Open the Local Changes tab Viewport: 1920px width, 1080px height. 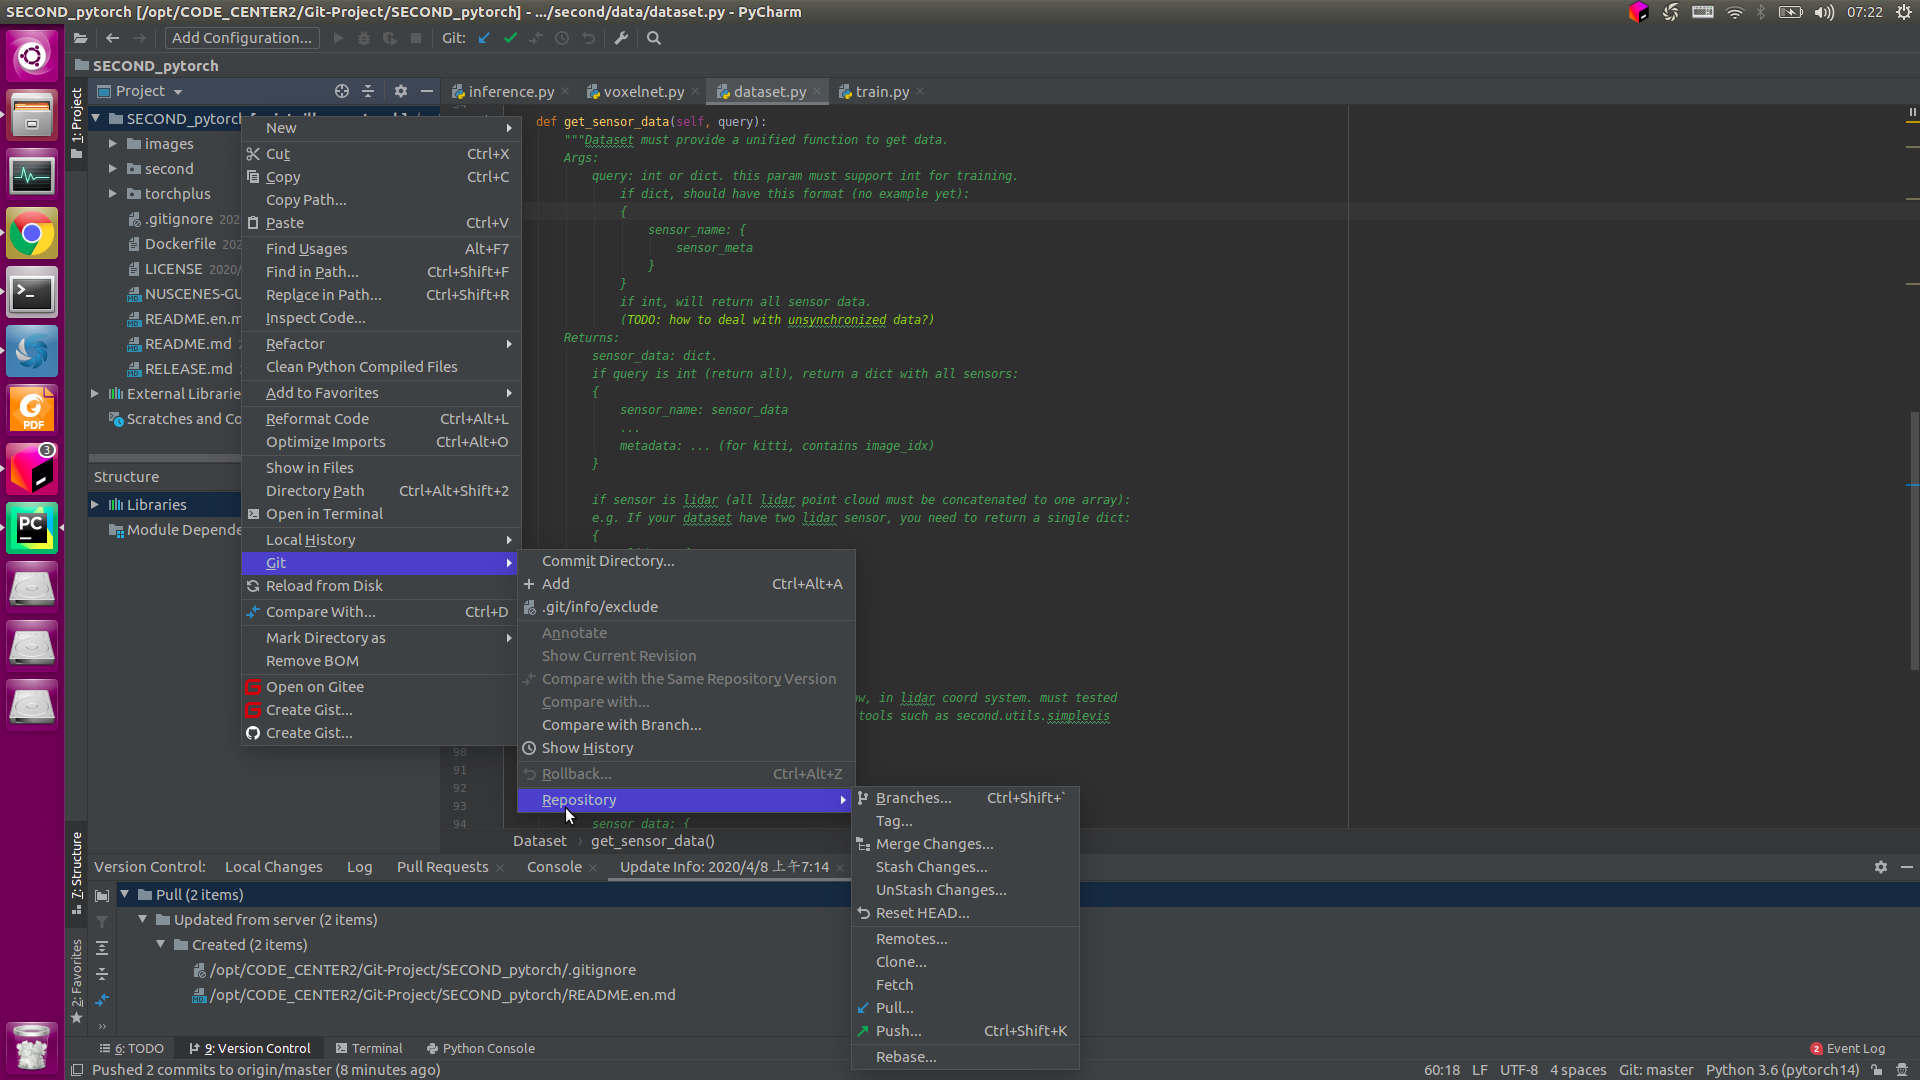pyautogui.click(x=274, y=867)
